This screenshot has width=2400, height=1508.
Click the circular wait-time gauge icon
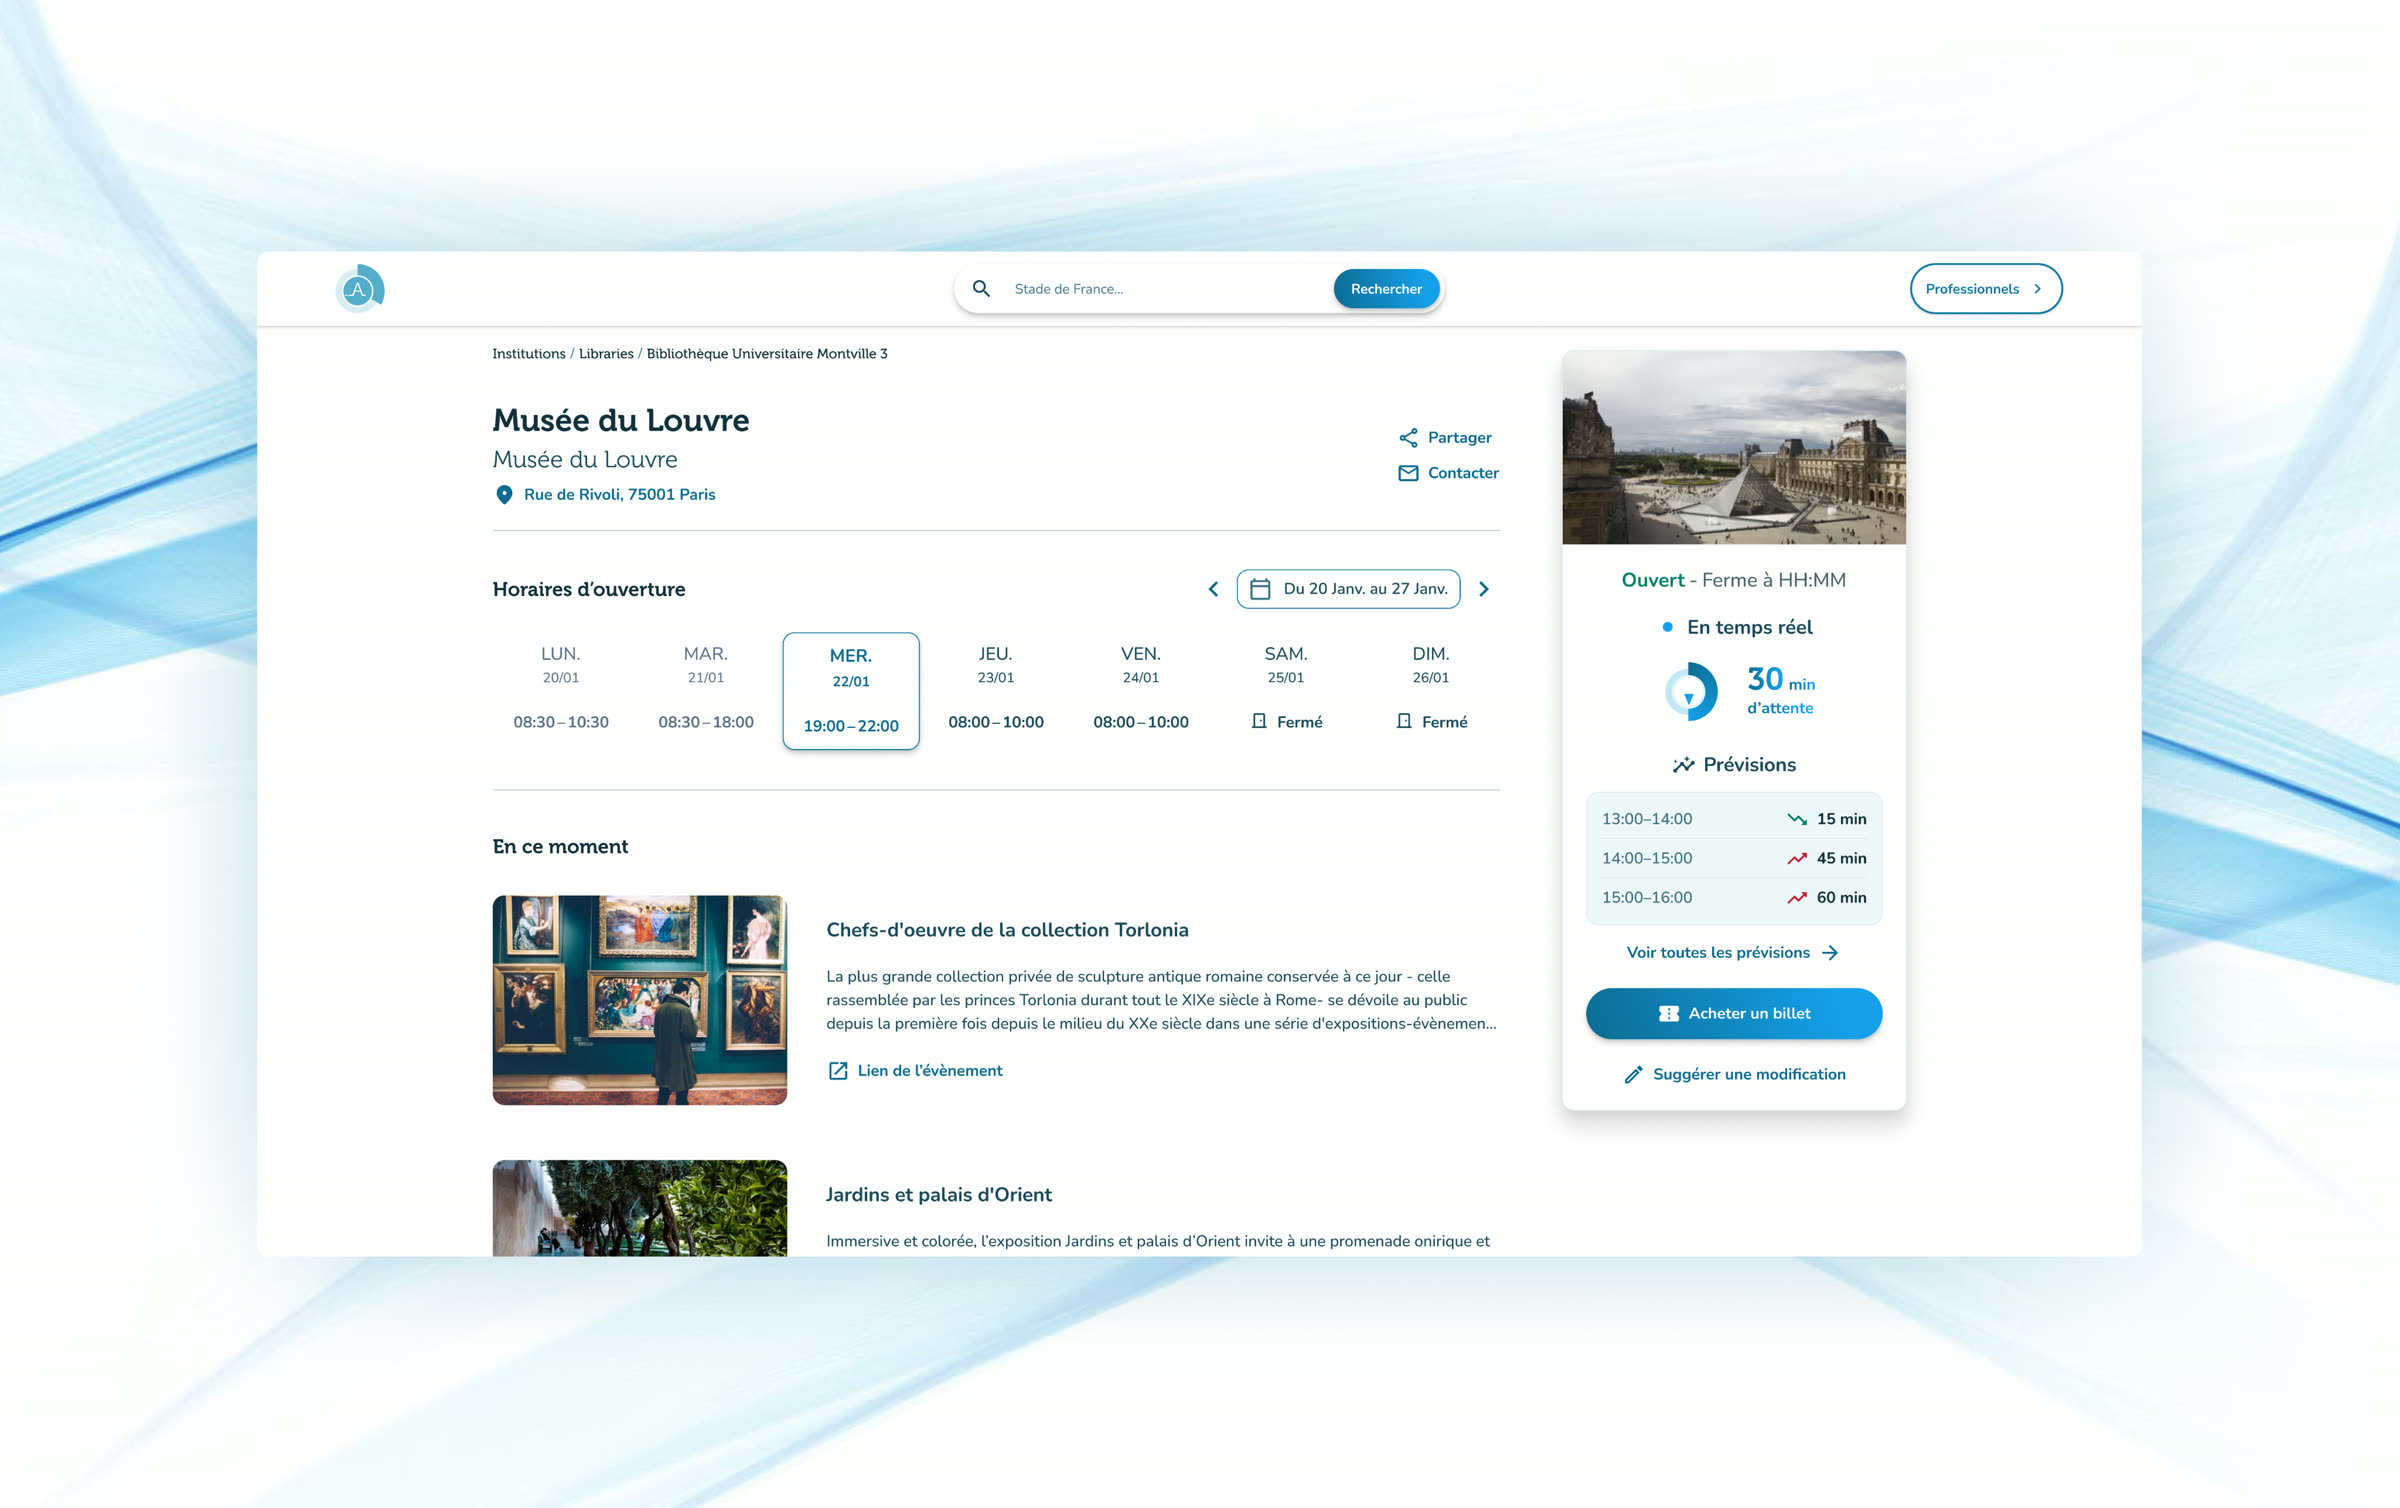(1691, 691)
